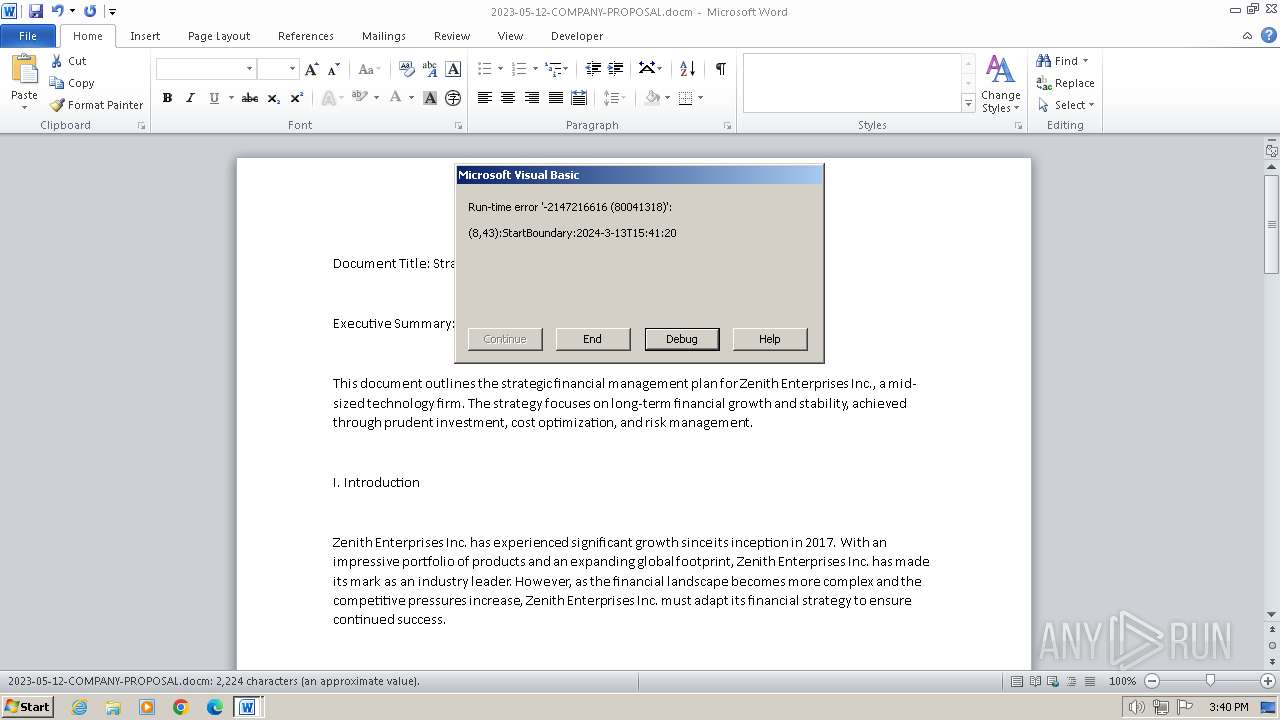This screenshot has width=1280, height=720.
Task: Toggle Justify alignment
Action: pyautogui.click(x=555, y=98)
